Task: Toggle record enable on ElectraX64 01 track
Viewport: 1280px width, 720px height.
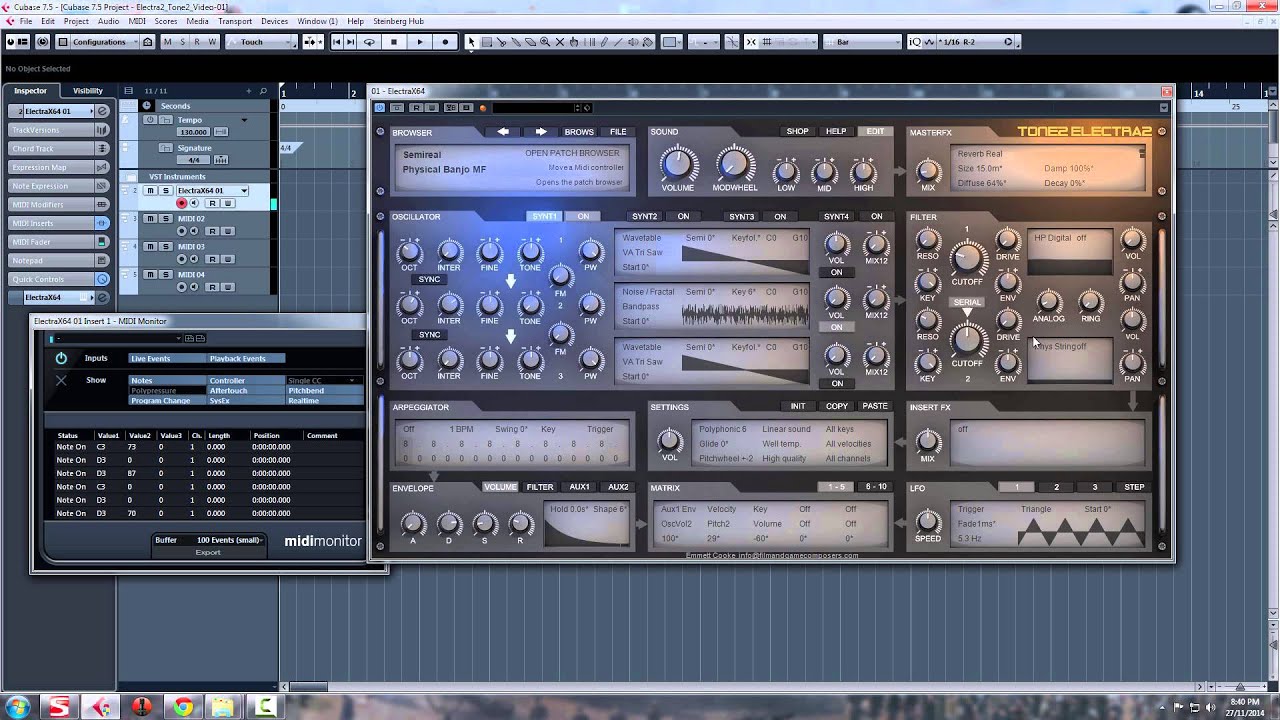Action: pos(182,203)
